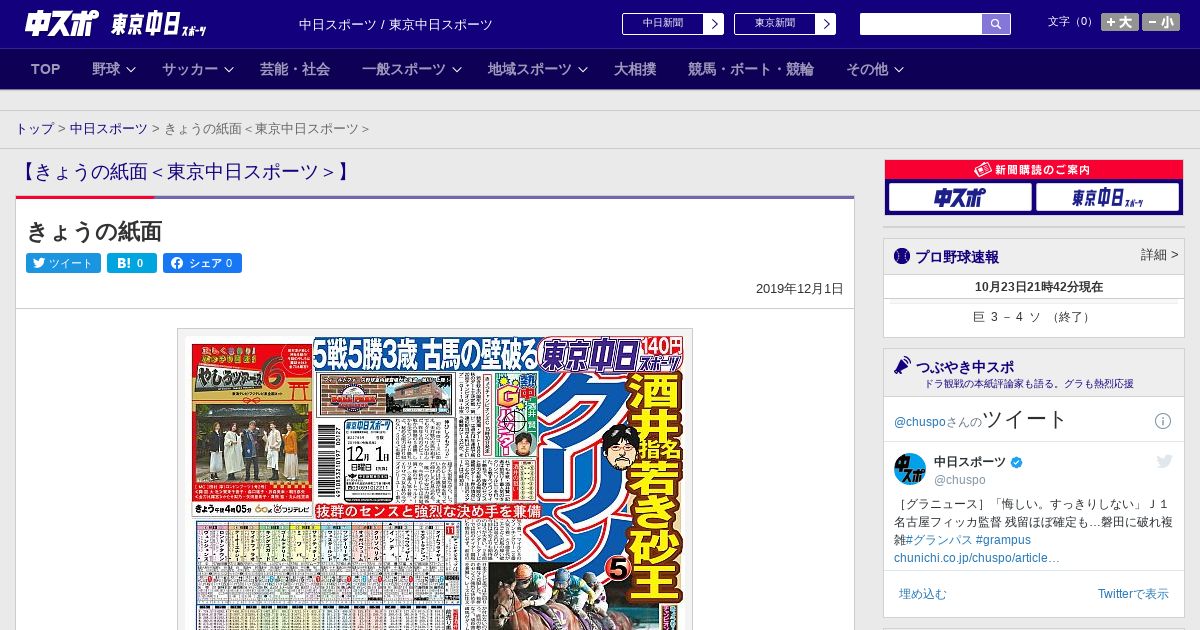Increase text size with the 大 button
The height and width of the screenshot is (630, 1200).
1120,22
